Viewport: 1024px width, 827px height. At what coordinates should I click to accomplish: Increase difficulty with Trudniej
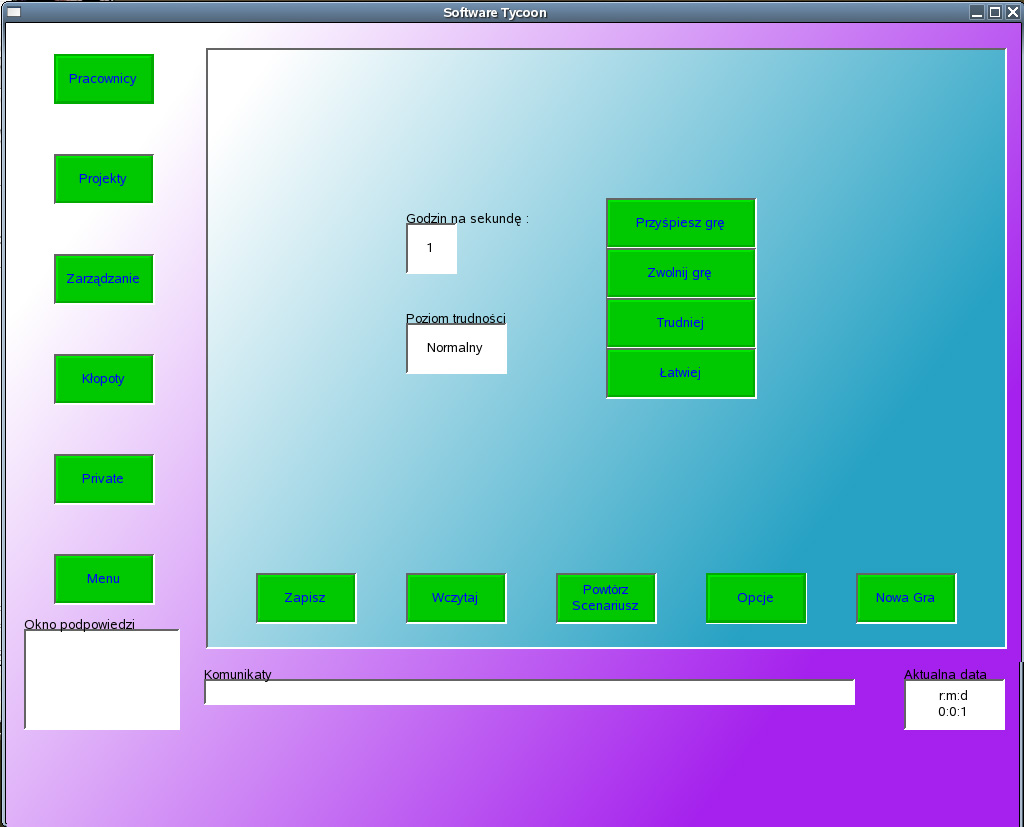click(x=680, y=323)
